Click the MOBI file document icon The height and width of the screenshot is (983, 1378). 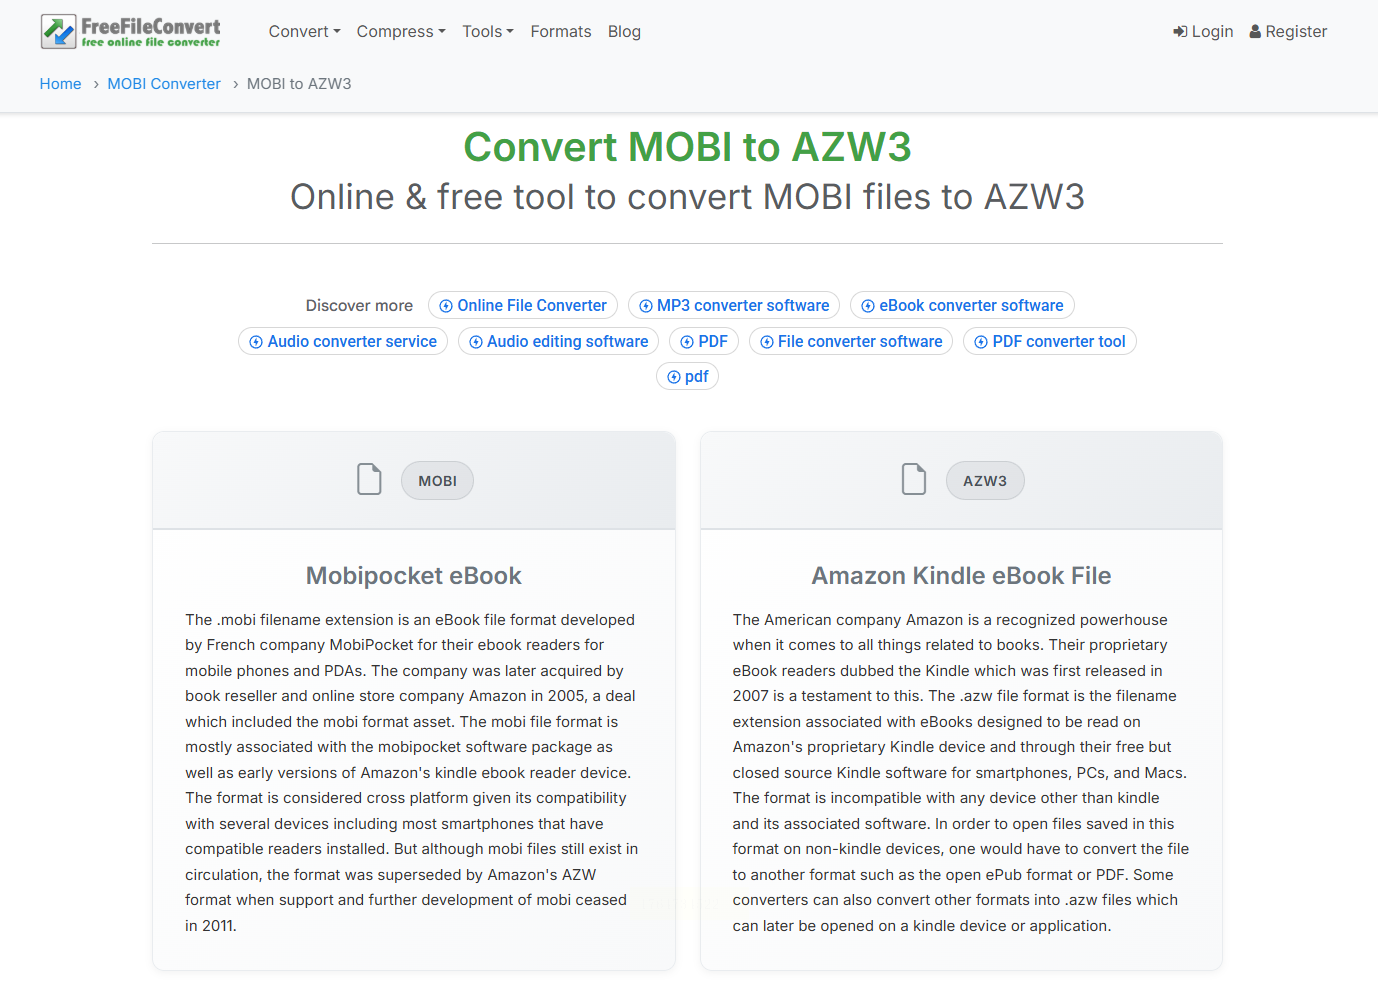370,479
